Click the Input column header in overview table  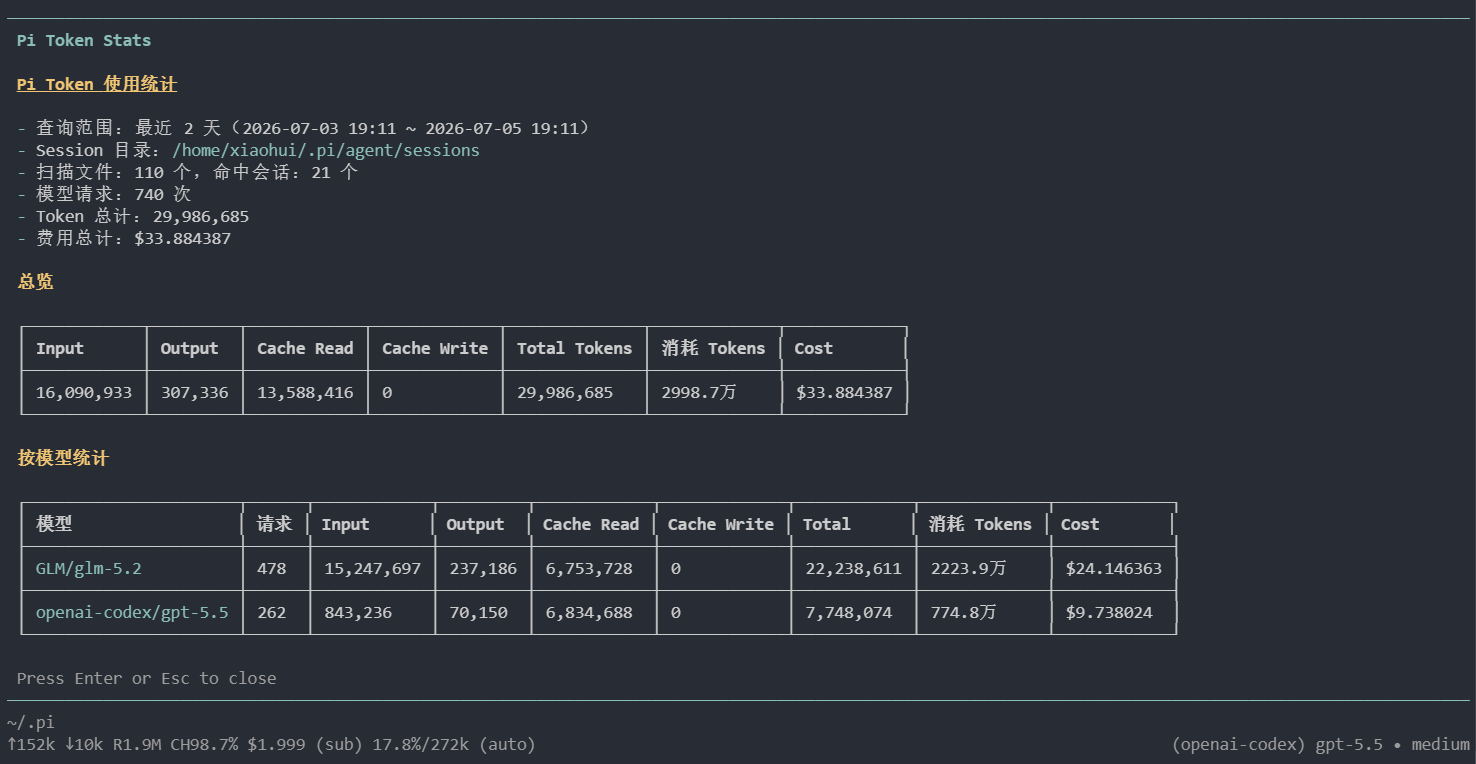pos(60,349)
